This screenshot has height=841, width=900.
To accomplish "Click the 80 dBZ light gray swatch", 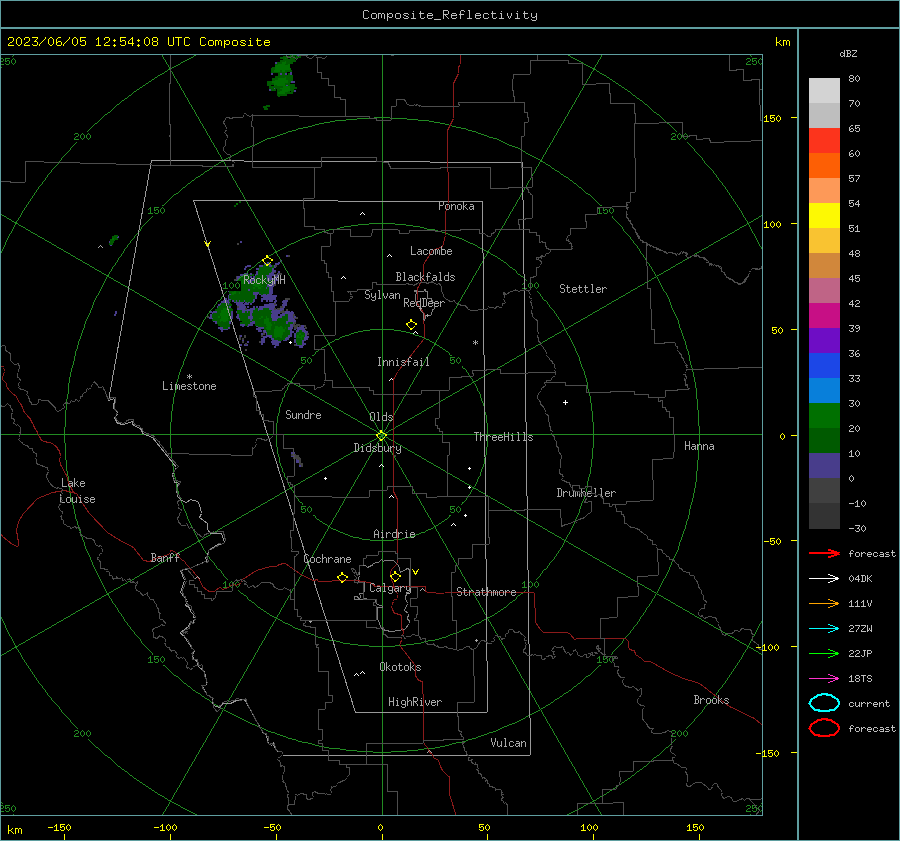I will [824, 91].
